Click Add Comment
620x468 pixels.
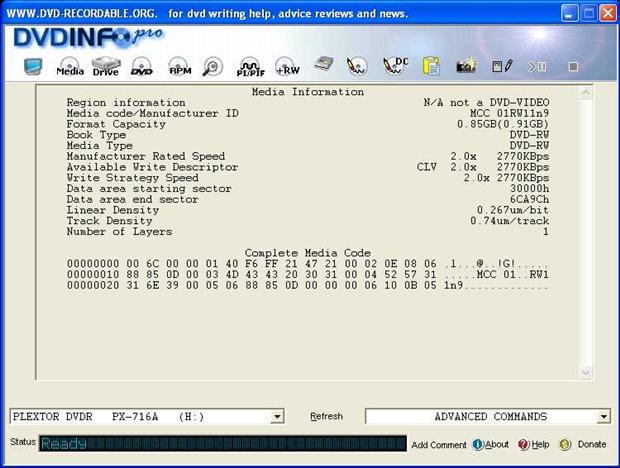(x=439, y=445)
